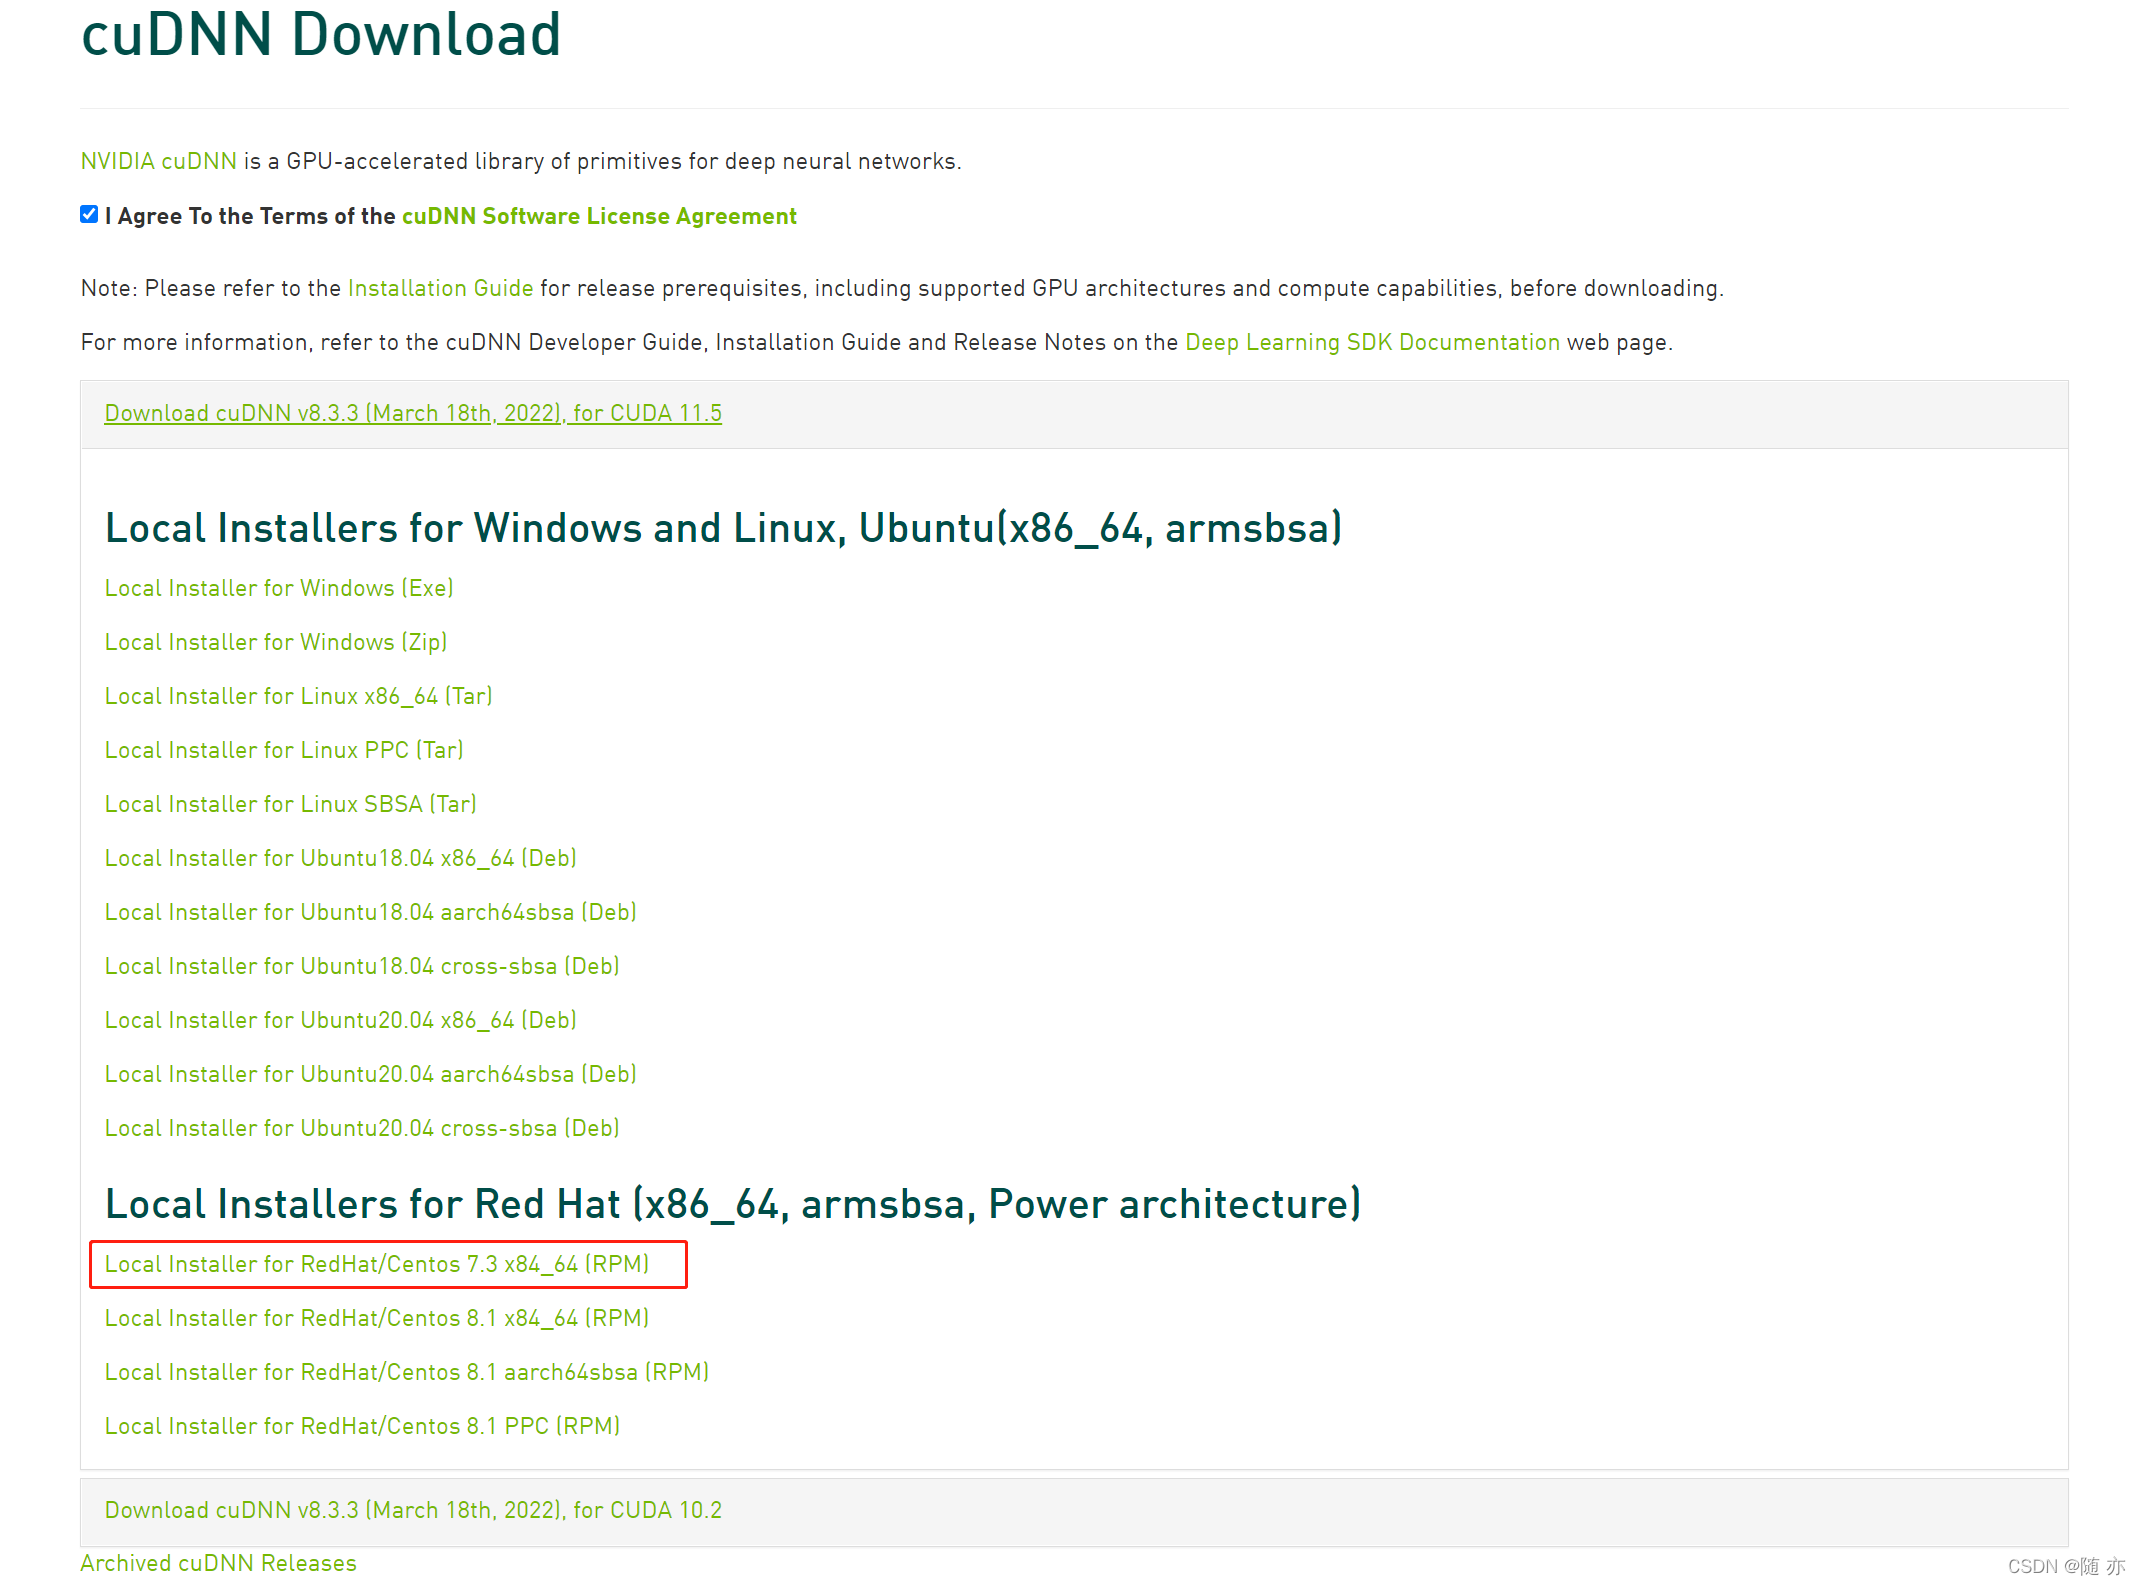This screenshot has height=1585, width=2141.
Task: Download Local Installer for Windows (Exe)
Action: tap(279, 588)
